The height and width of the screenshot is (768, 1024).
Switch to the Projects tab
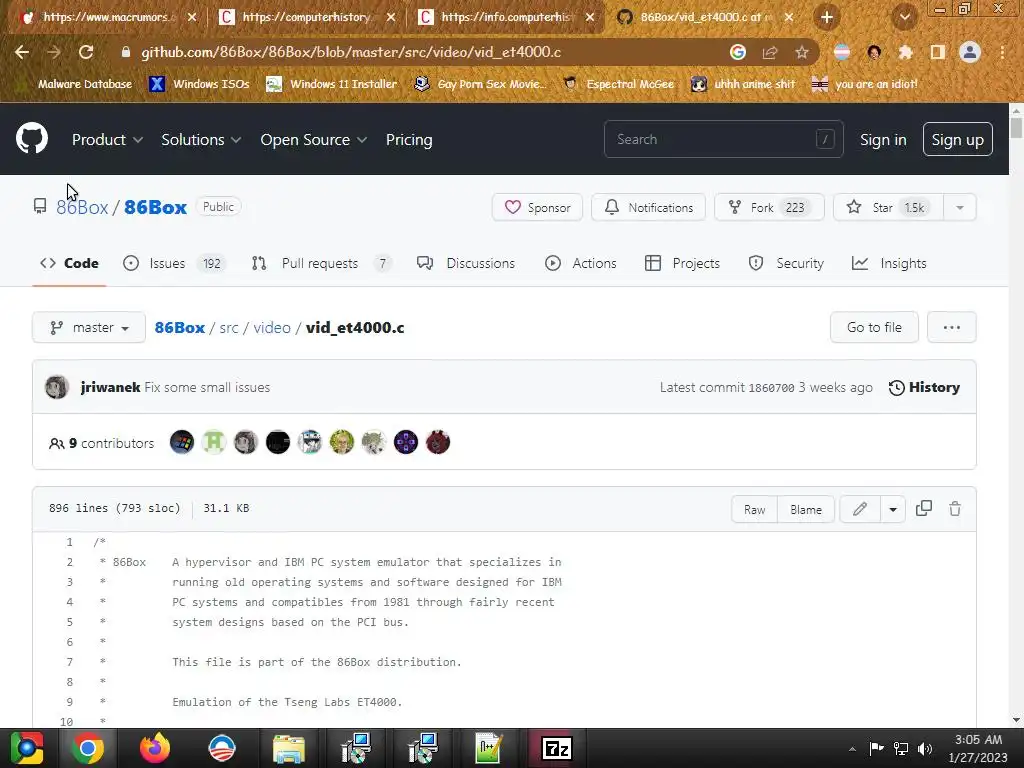point(682,263)
